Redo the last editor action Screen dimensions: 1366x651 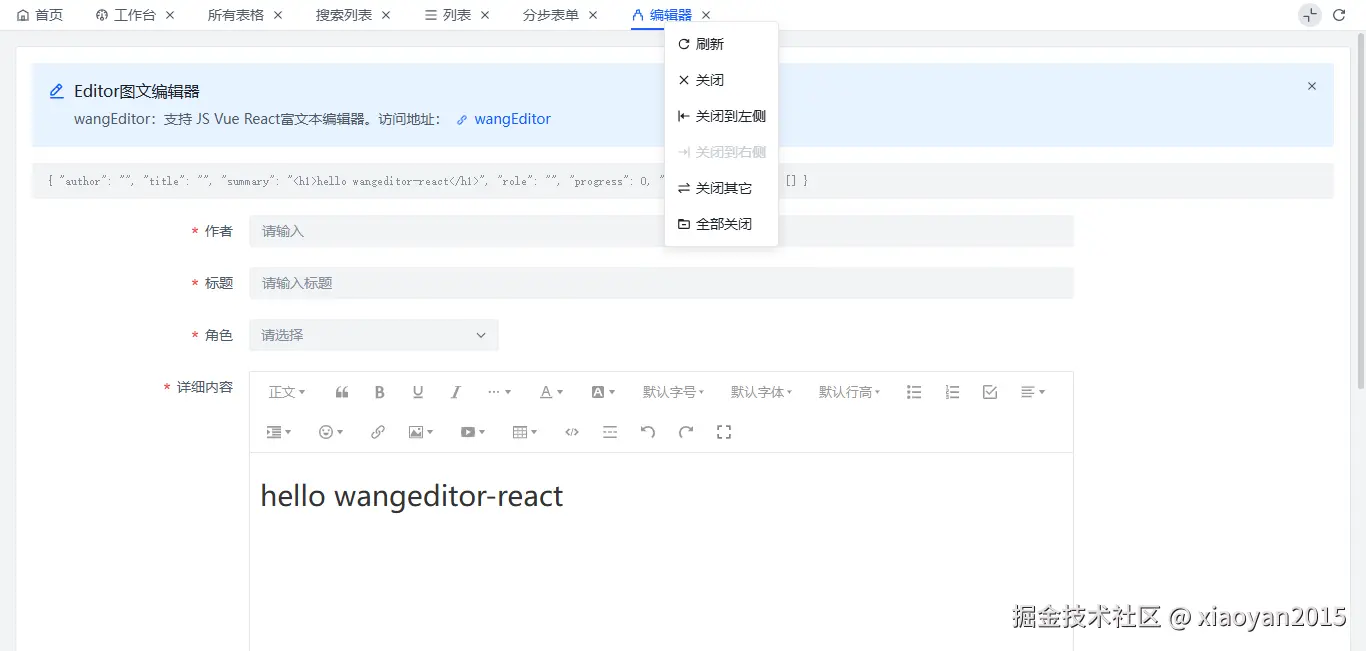pyautogui.click(x=686, y=432)
